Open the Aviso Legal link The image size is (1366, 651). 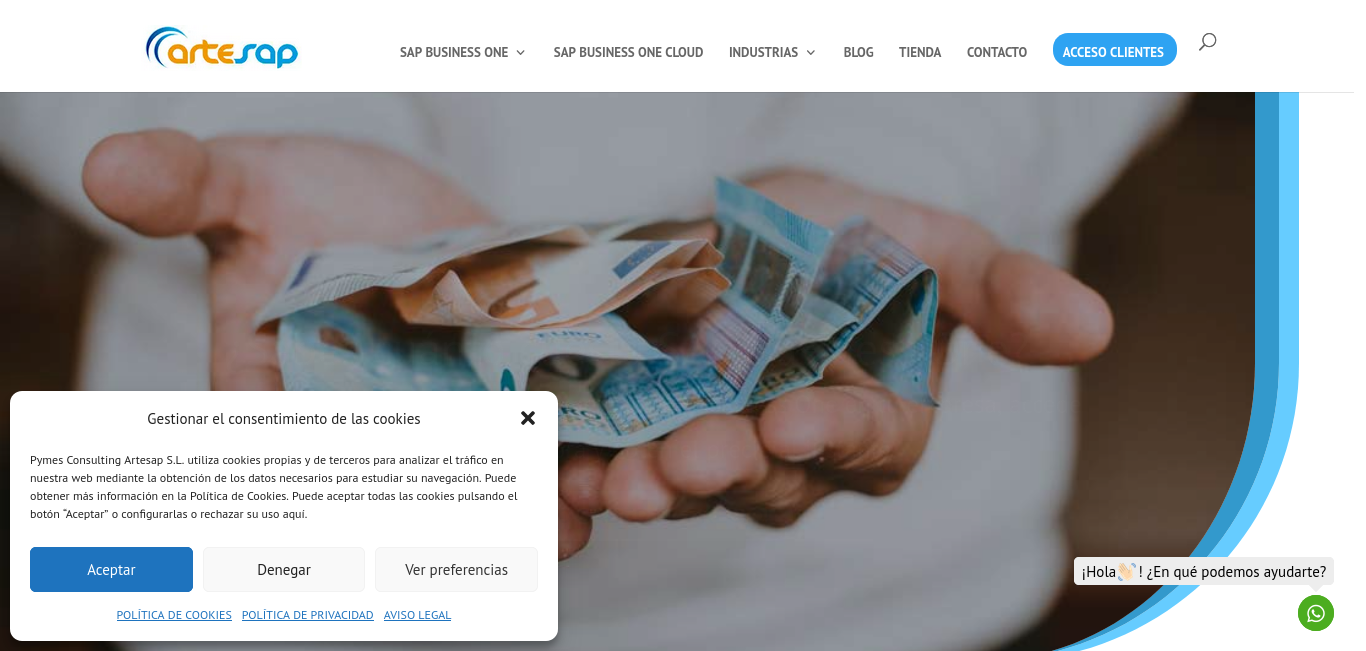point(417,615)
